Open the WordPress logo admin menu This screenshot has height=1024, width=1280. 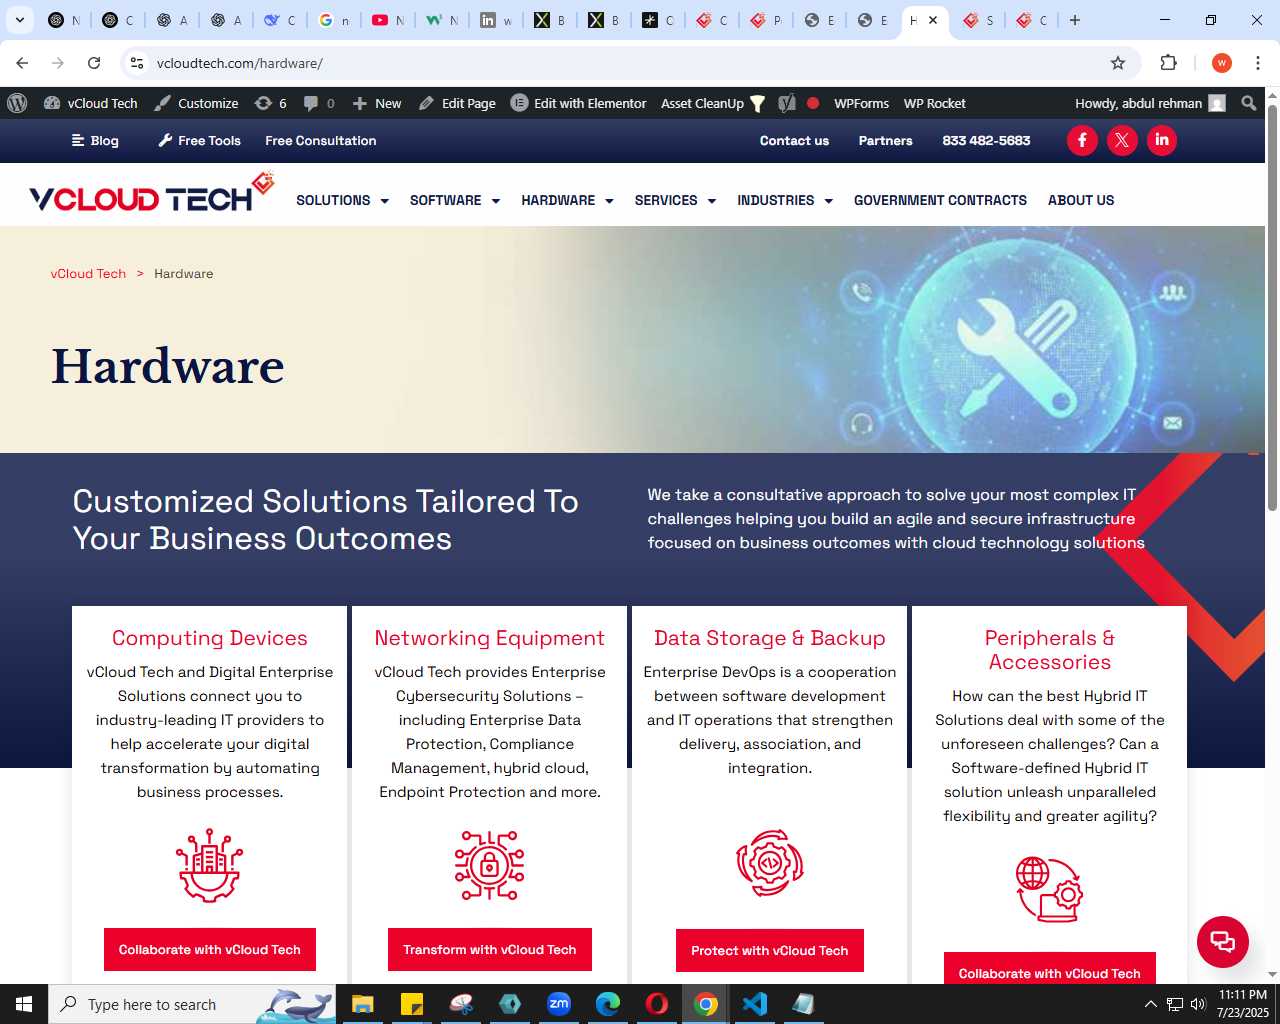pyautogui.click(x=17, y=103)
